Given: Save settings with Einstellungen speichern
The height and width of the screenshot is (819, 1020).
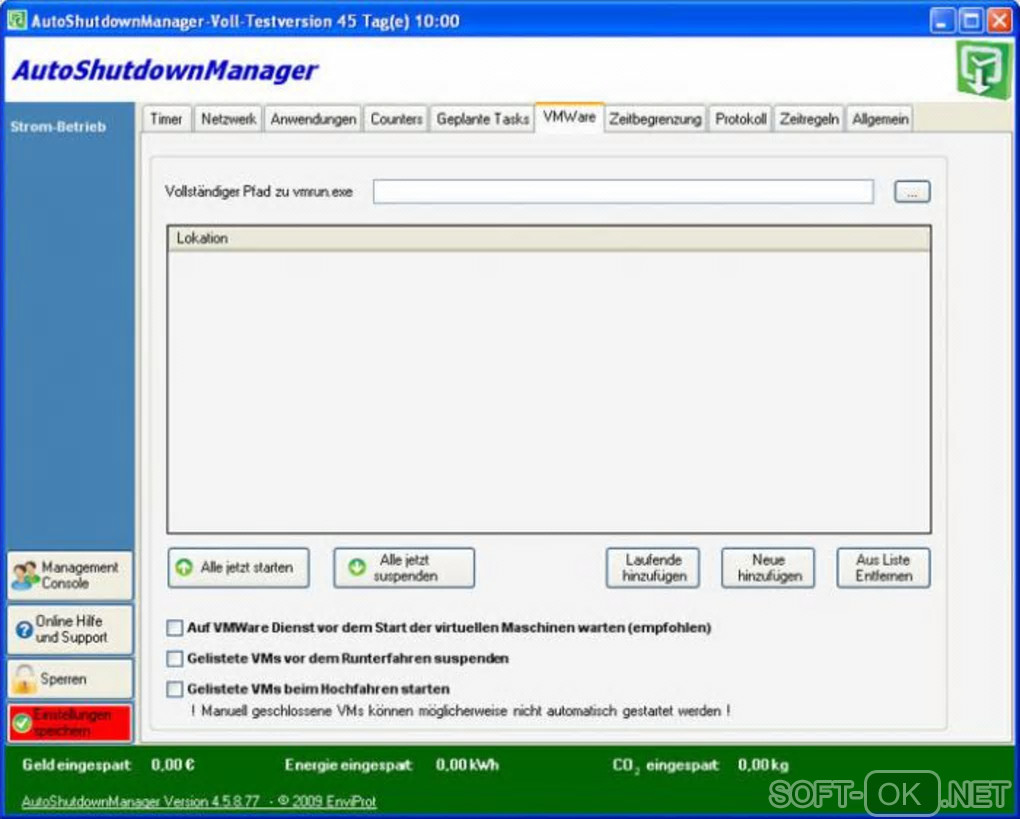Looking at the screenshot, I should 70,722.
